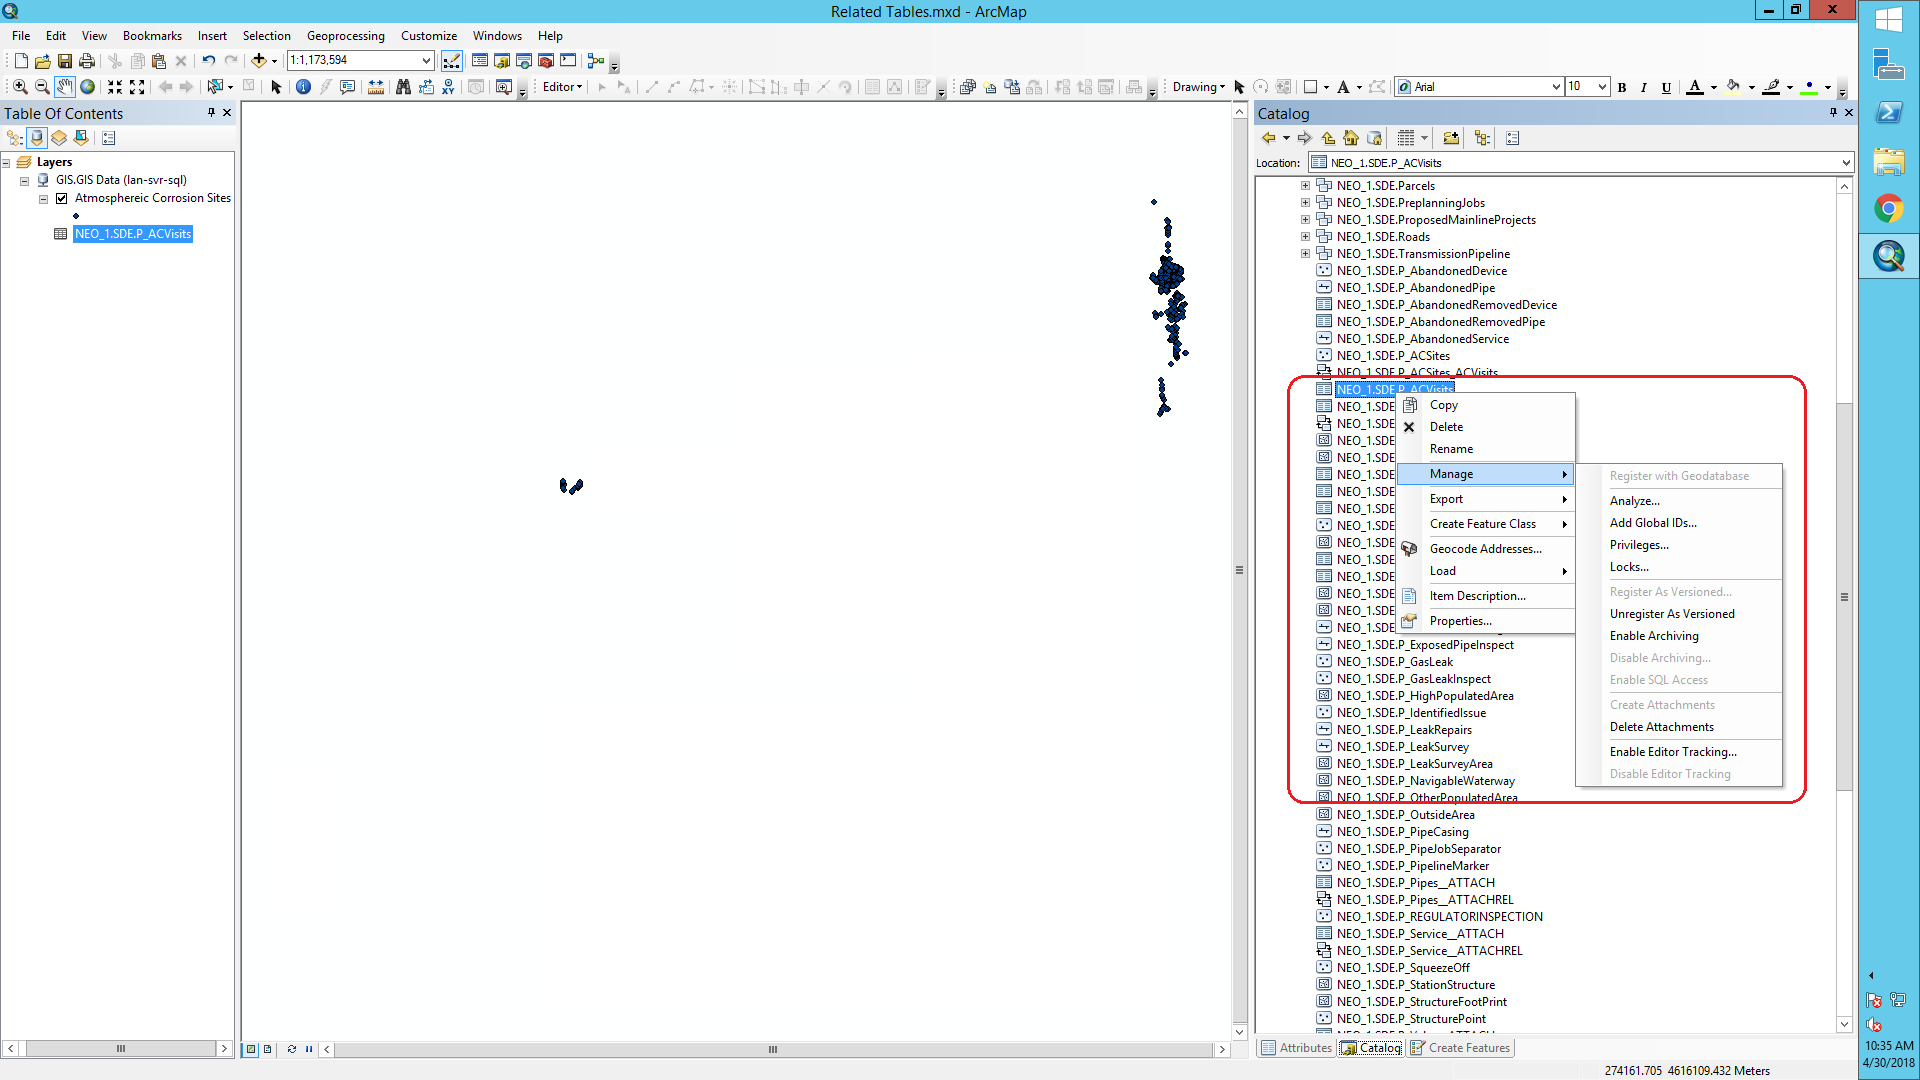The width and height of the screenshot is (1920, 1080).
Task: Switch TOC to List By Visibility
Action: [x=59, y=138]
